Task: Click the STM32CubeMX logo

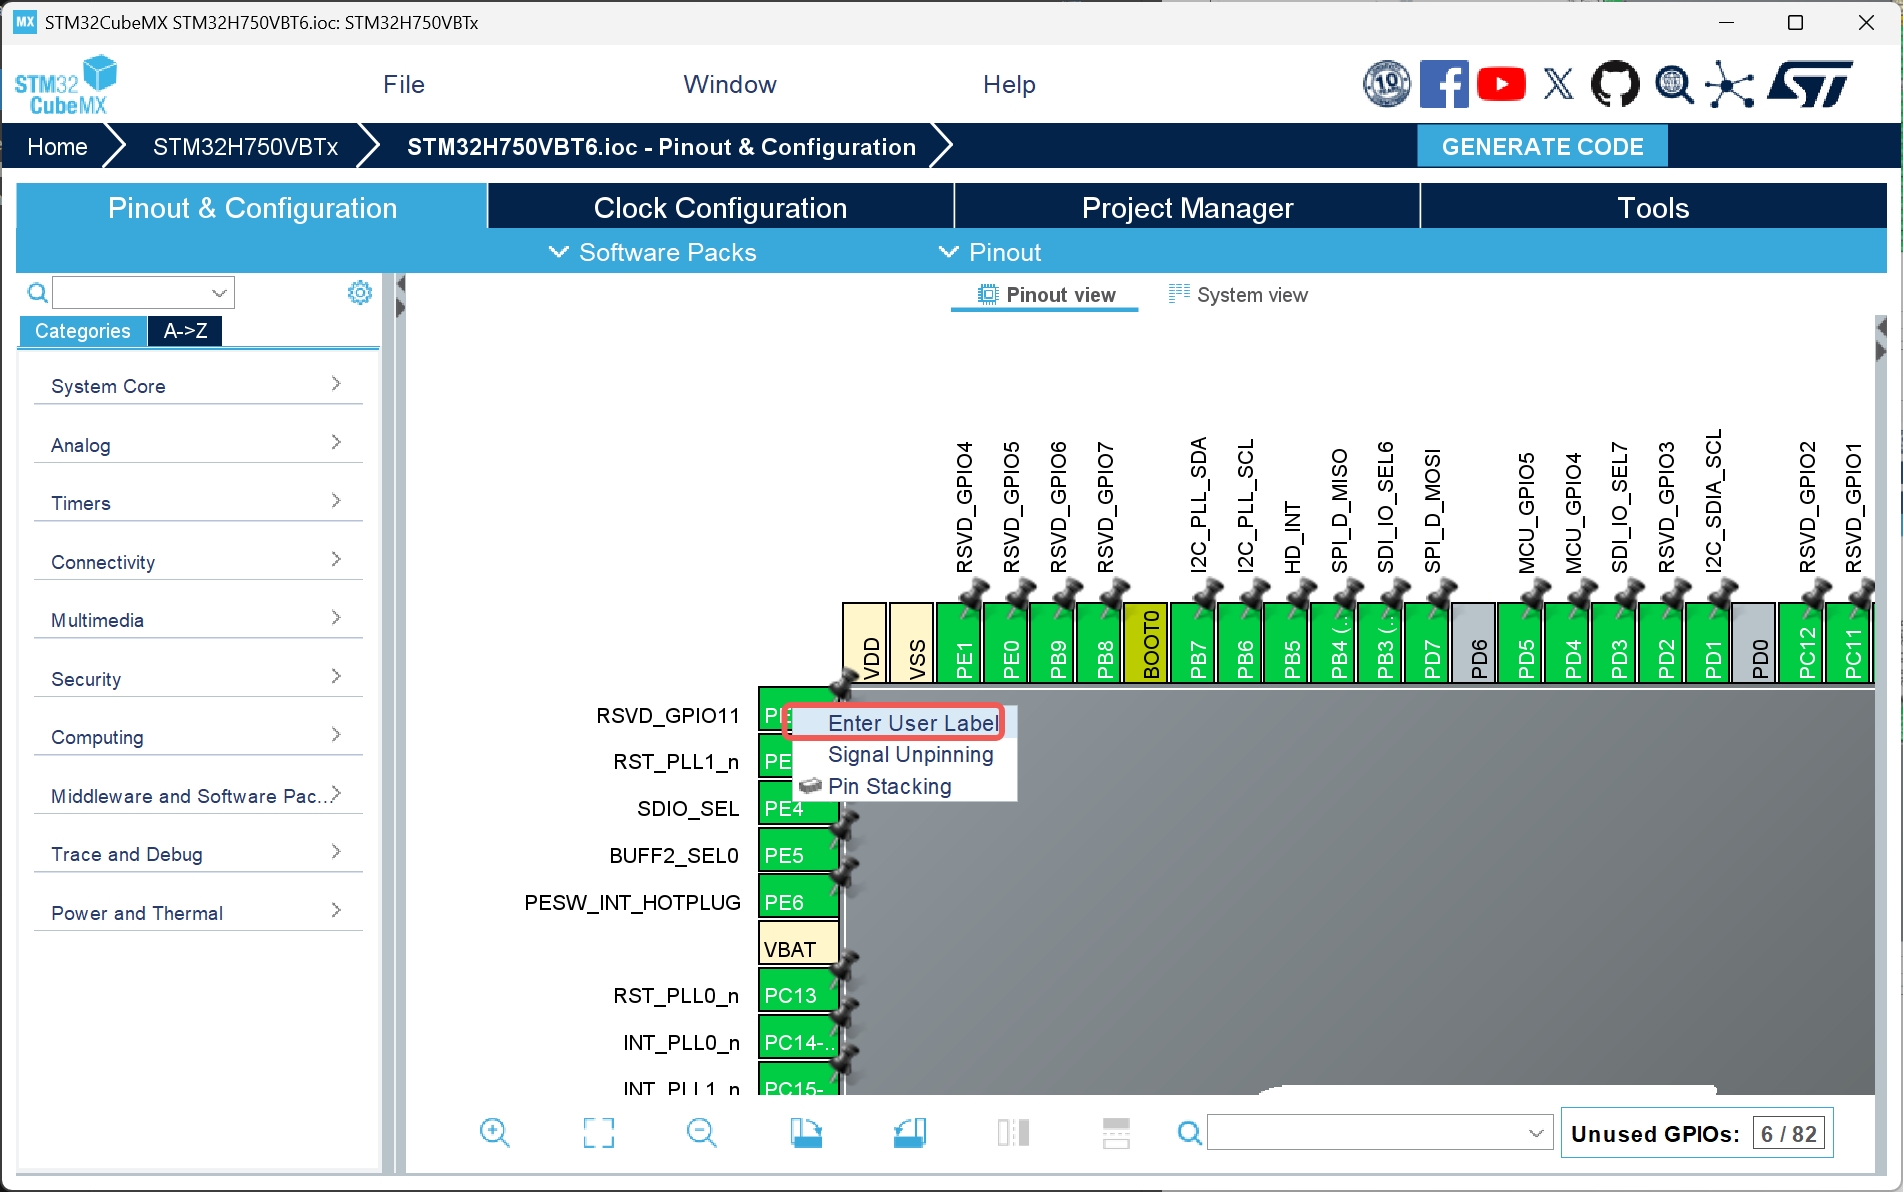Action: pyautogui.click(x=65, y=85)
